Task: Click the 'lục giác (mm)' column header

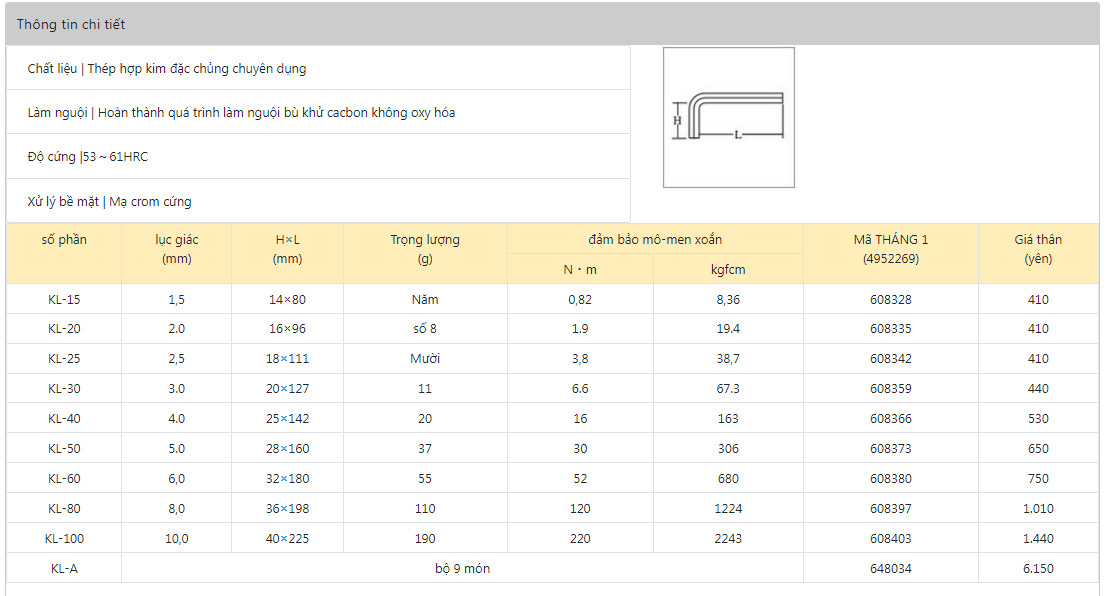Action: 176,249
